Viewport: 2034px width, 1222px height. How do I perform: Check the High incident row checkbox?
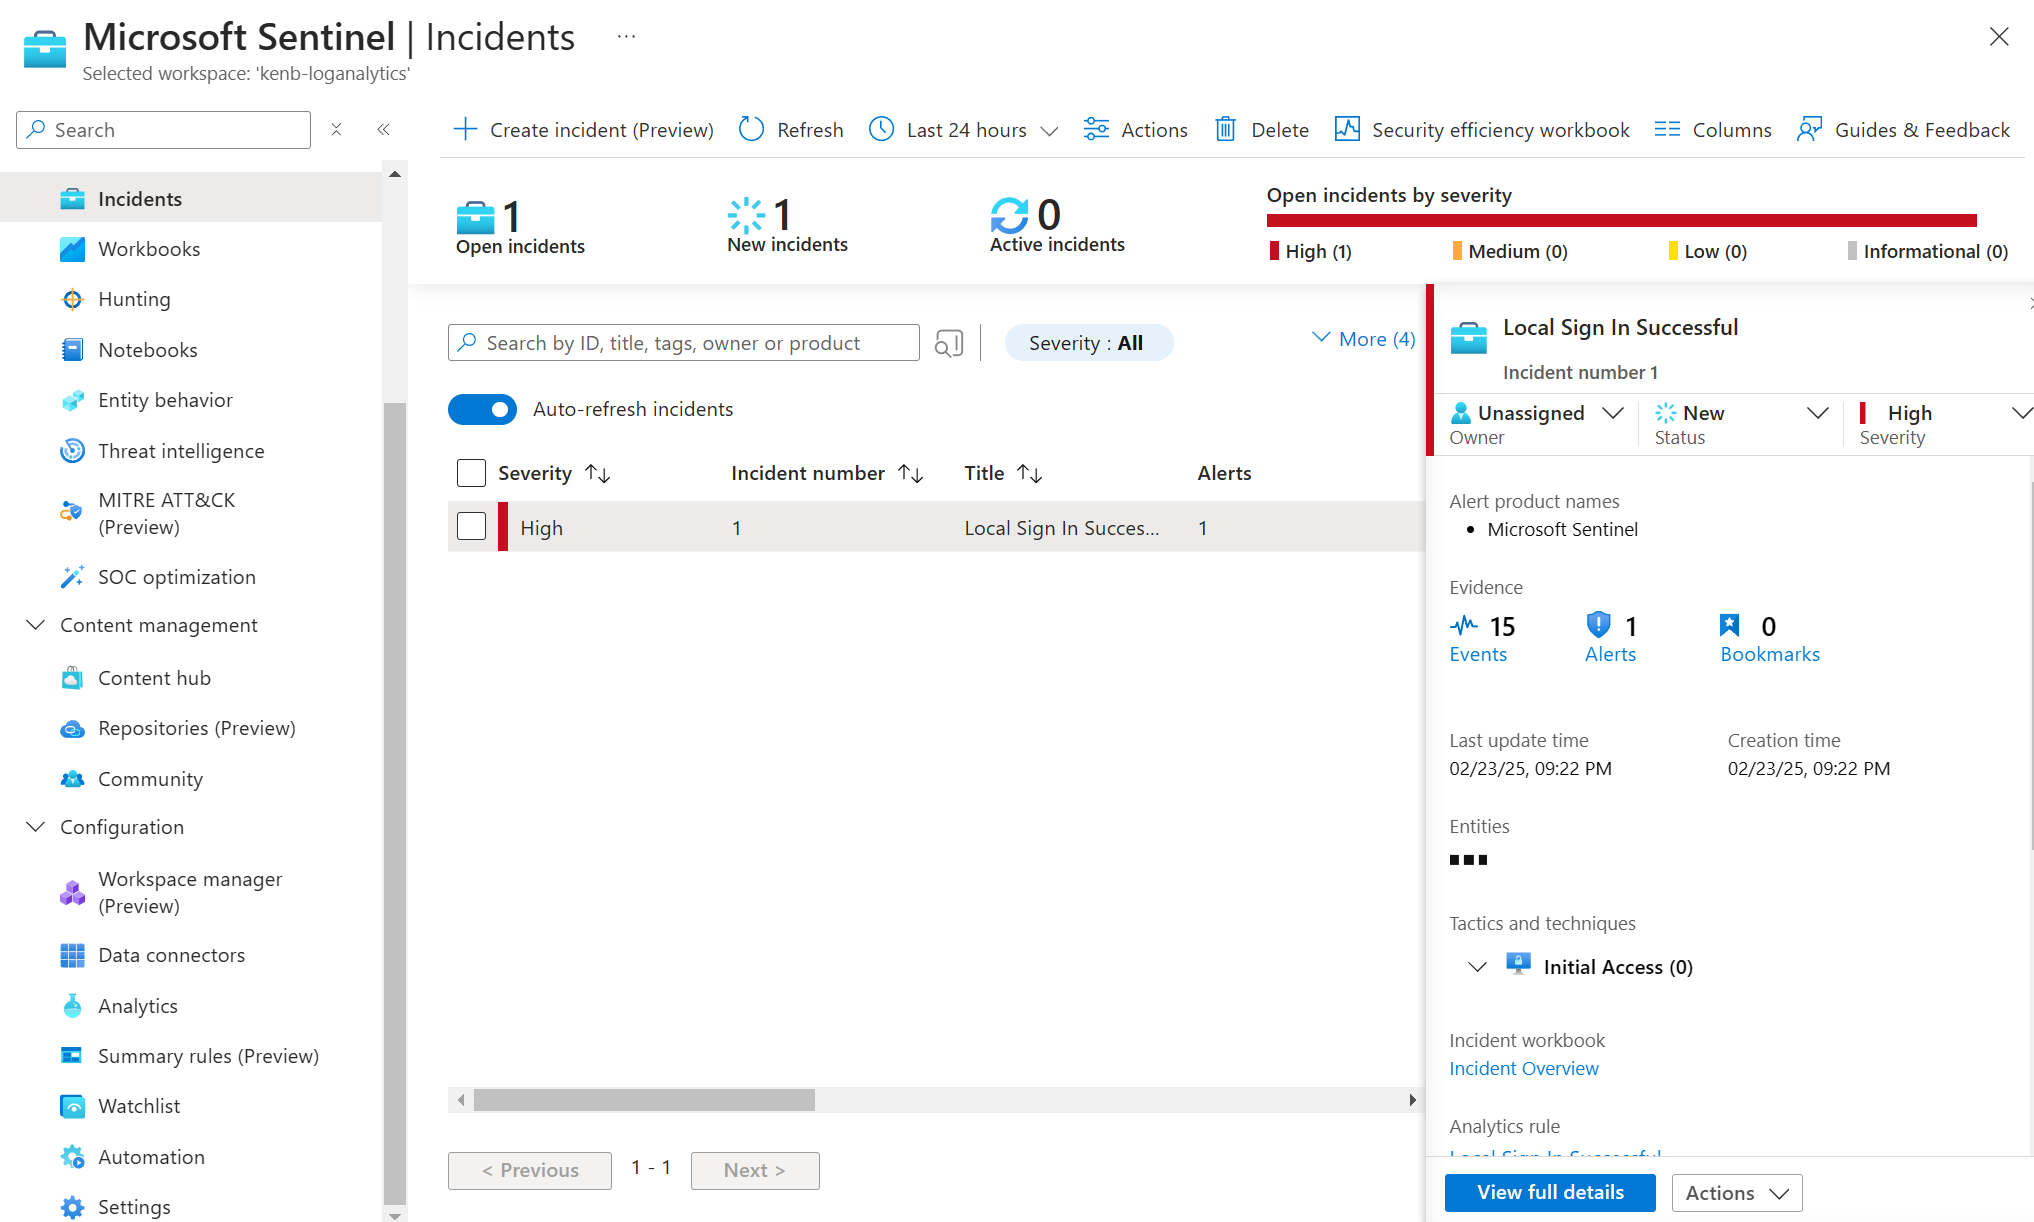pyautogui.click(x=471, y=526)
